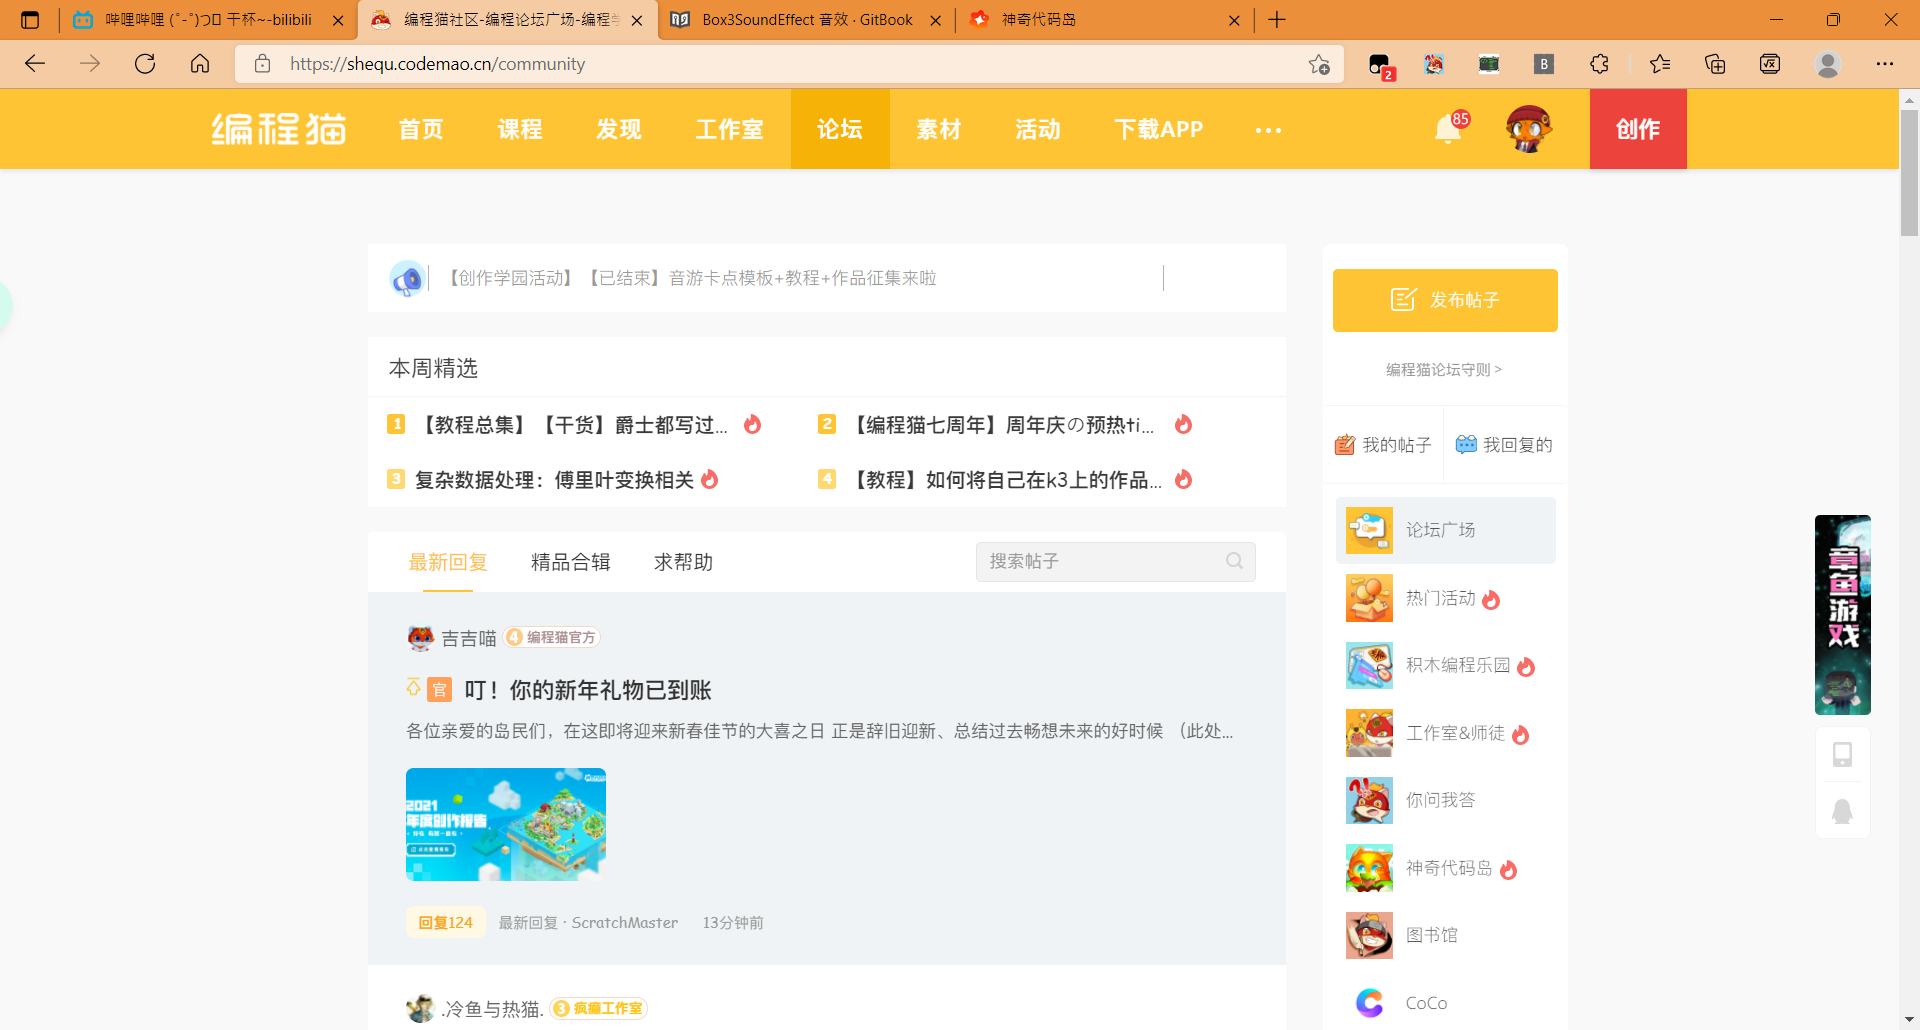Click the red 创作 button
This screenshot has height=1030, width=1920.
(x=1638, y=129)
